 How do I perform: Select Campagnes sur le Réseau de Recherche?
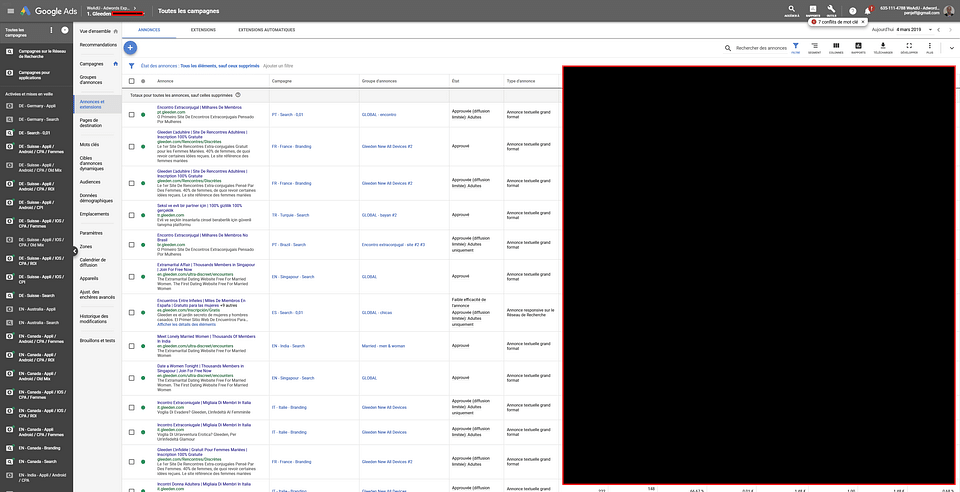pos(42,54)
